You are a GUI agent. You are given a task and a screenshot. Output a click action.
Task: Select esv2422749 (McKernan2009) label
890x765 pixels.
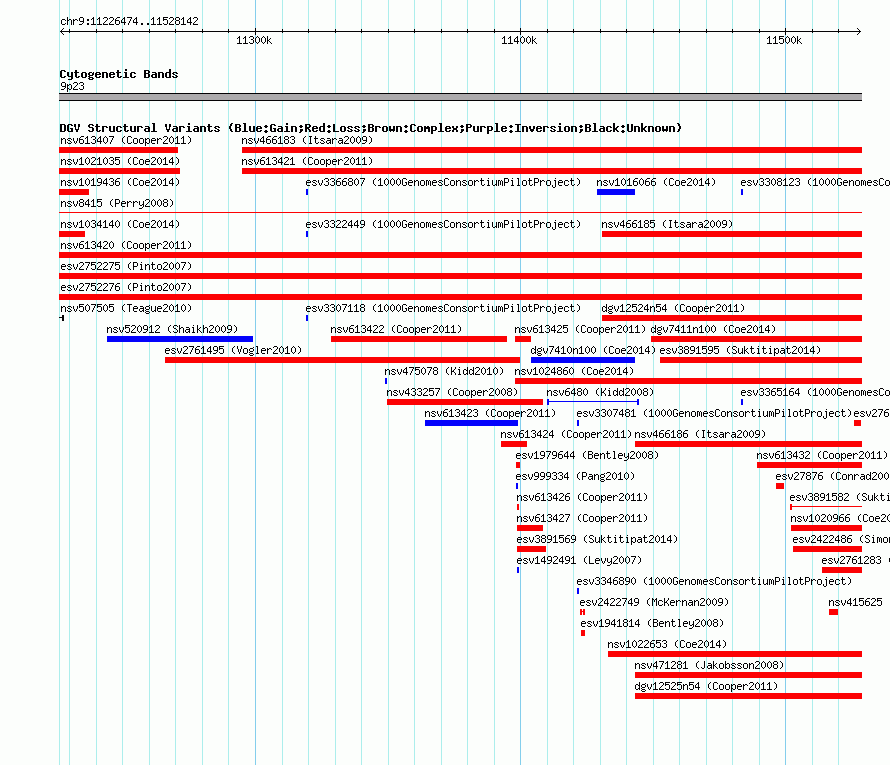654,602
